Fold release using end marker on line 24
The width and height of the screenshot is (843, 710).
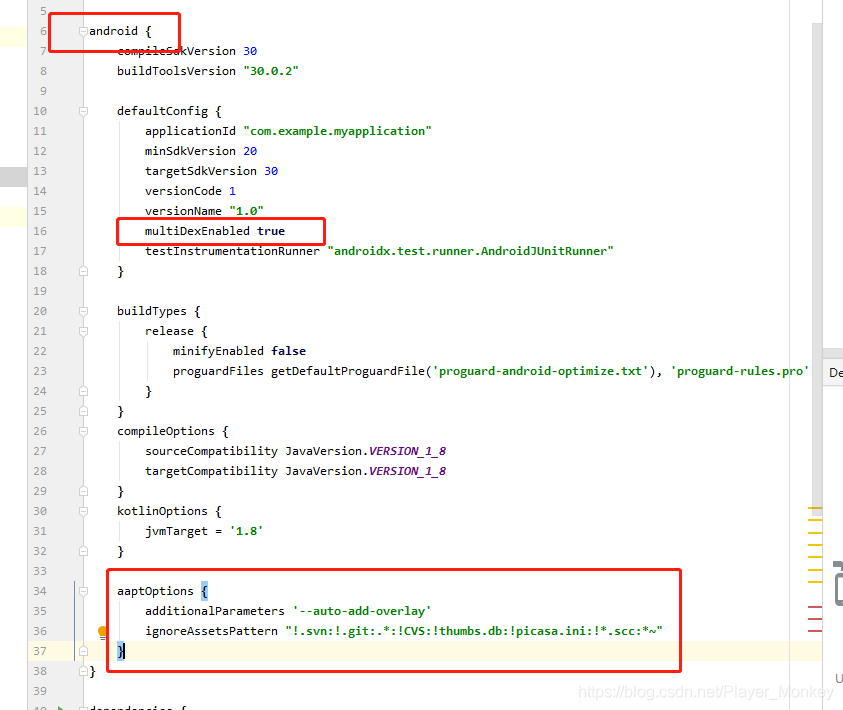(83, 391)
